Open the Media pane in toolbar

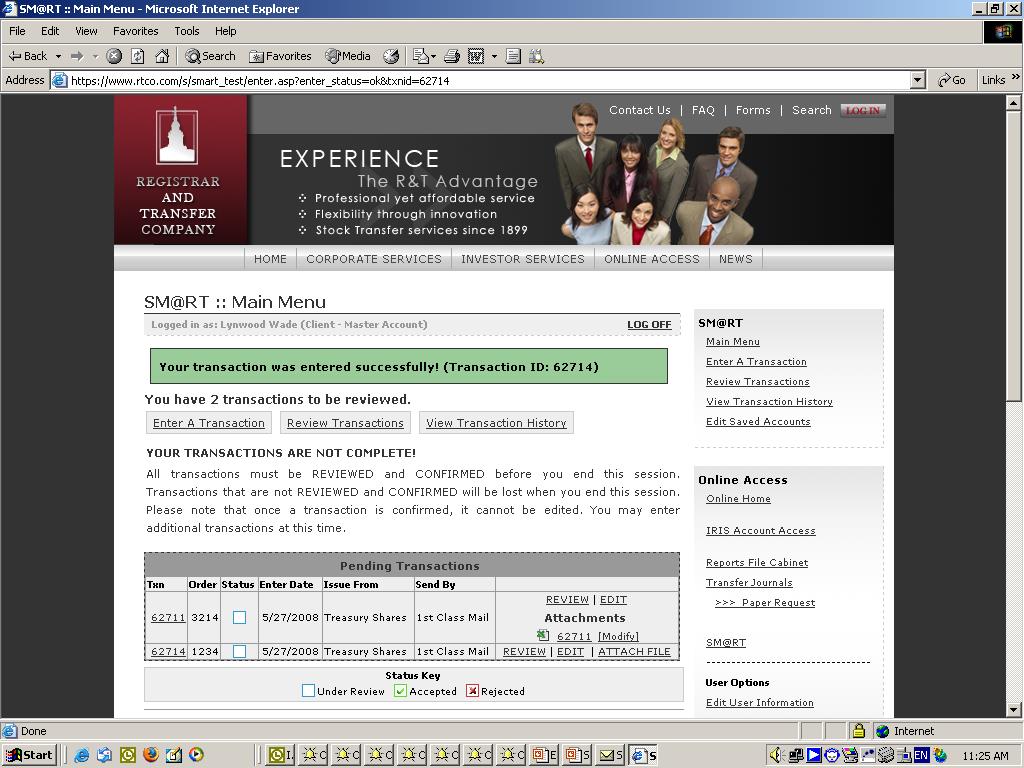pyautogui.click(x=347, y=56)
